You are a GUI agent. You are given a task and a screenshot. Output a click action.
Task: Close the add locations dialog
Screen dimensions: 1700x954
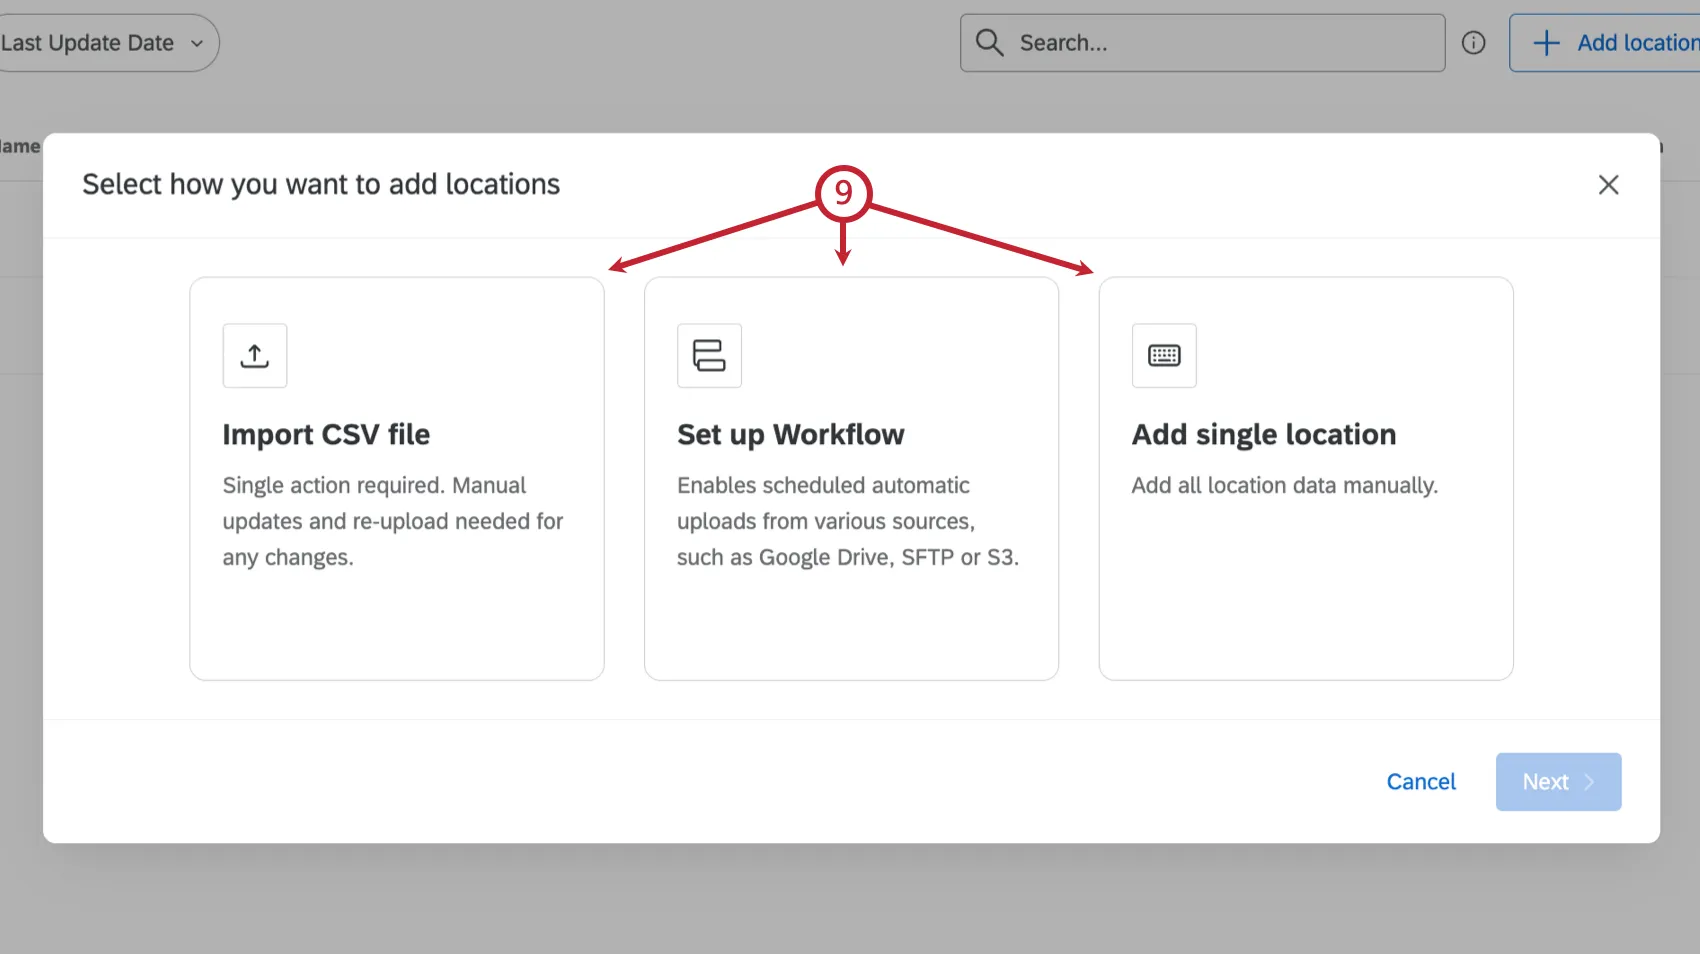pos(1608,185)
